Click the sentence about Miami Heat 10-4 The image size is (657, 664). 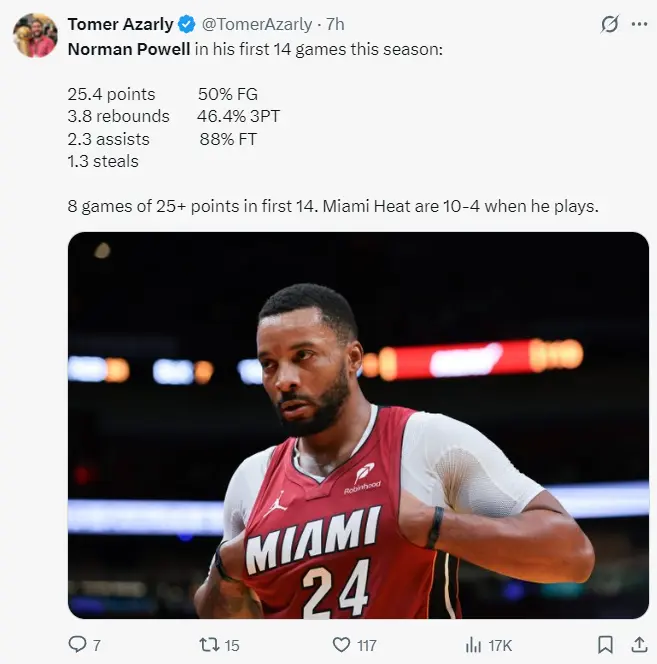(x=460, y=208)
